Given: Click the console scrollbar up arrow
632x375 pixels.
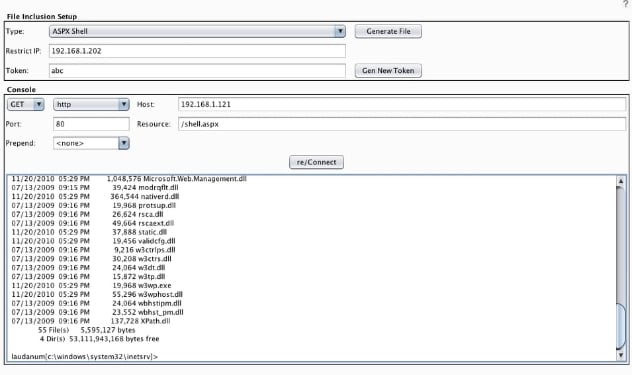Looking at the screenshot, I should [x=621, y=181].
